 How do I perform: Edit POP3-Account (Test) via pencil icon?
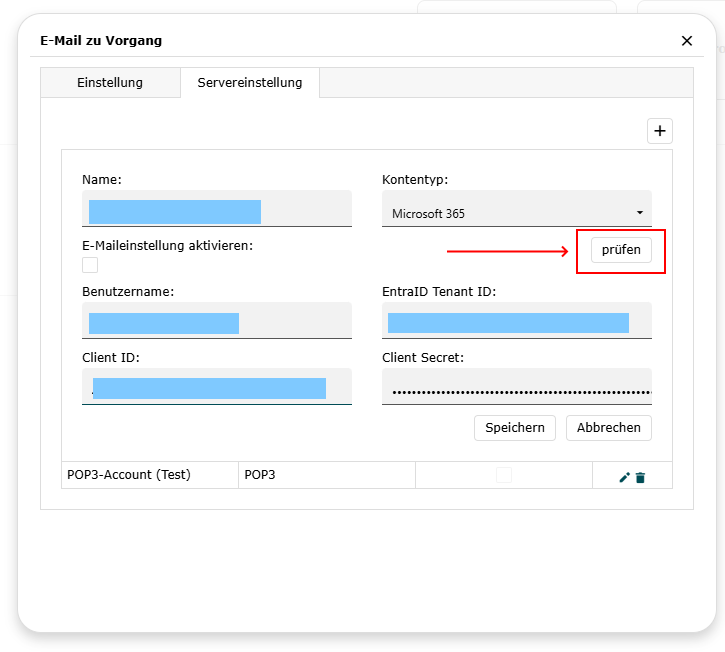click(625, 477)
